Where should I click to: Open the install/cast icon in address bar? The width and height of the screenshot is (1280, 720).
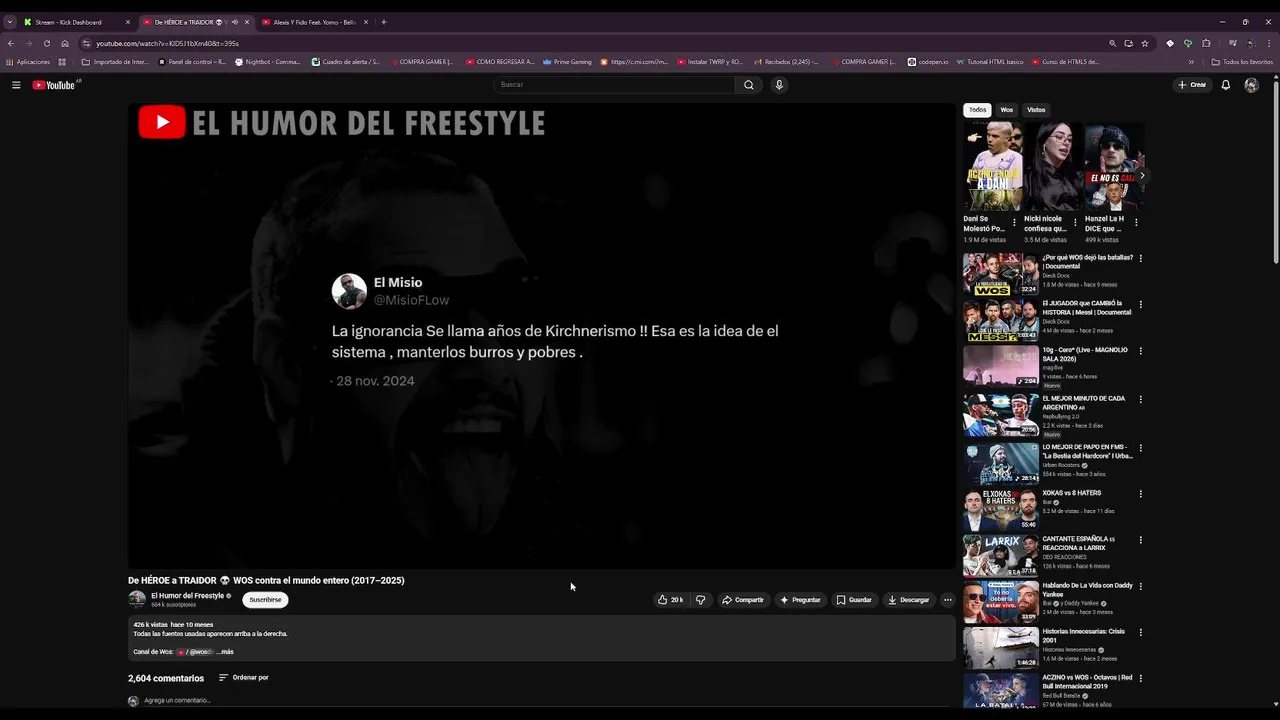1129,43
